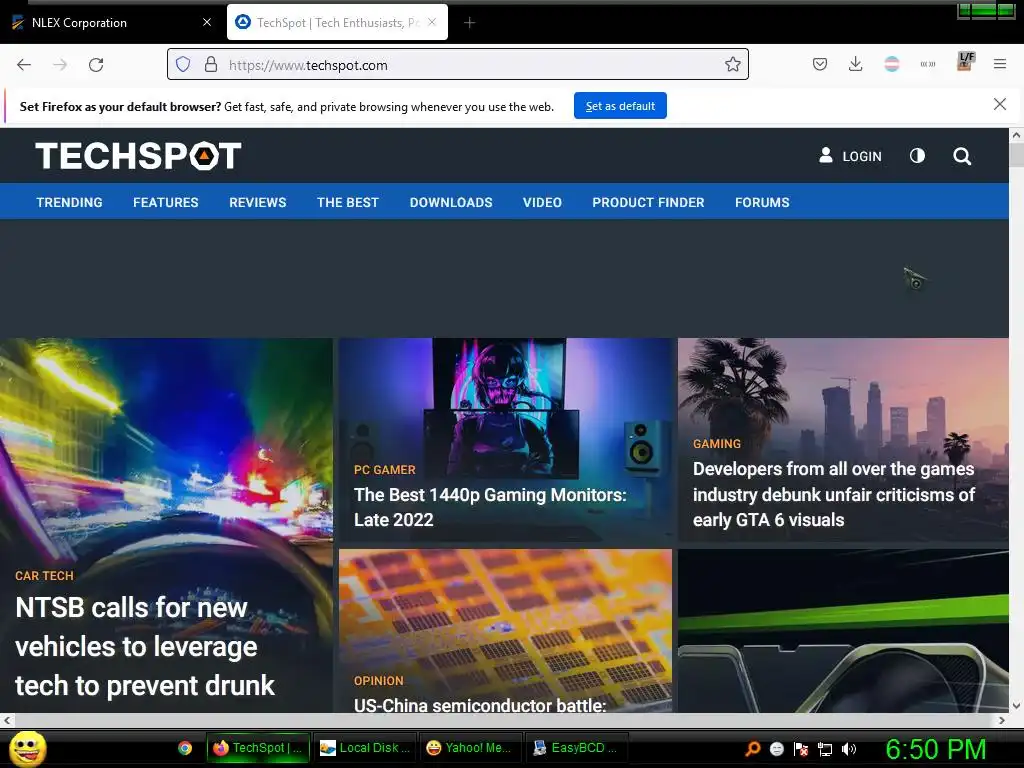Open the FEATURES nav item
The image size is (1024, 768).
point(166,202)
